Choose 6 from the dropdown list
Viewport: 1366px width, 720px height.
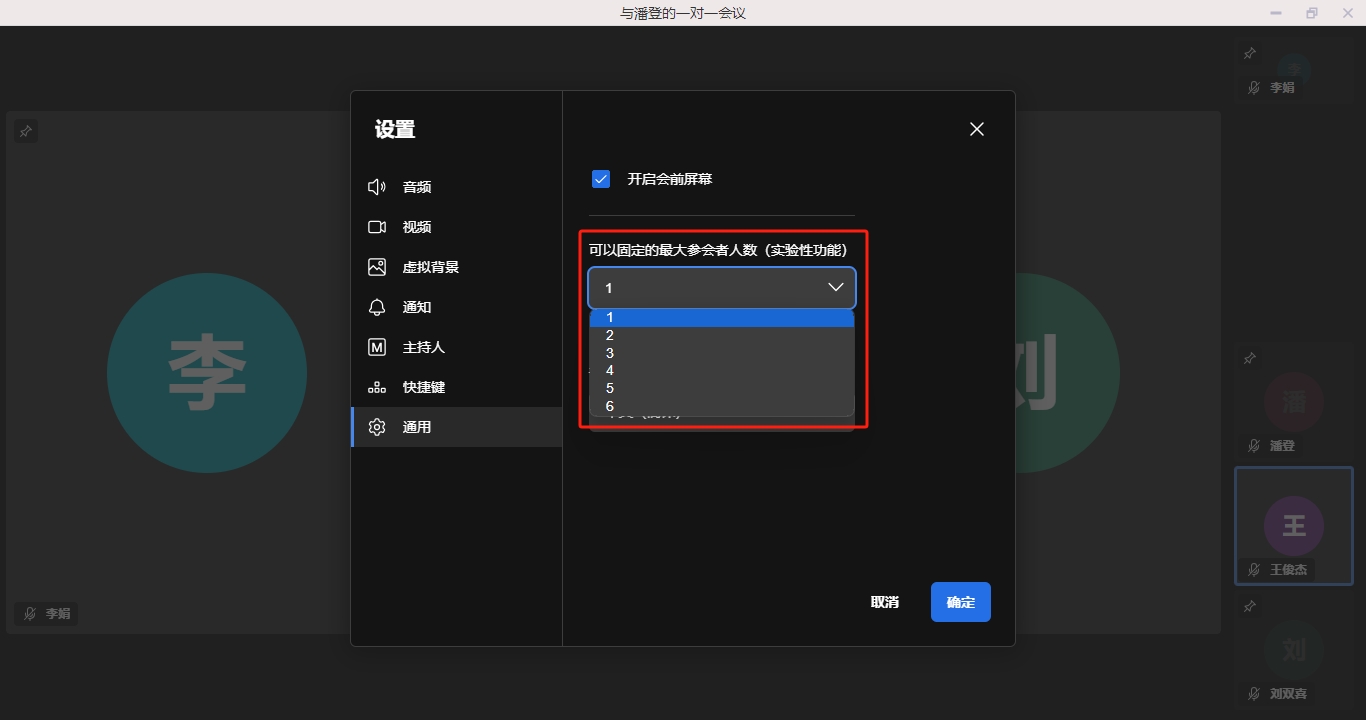point(610,406)
